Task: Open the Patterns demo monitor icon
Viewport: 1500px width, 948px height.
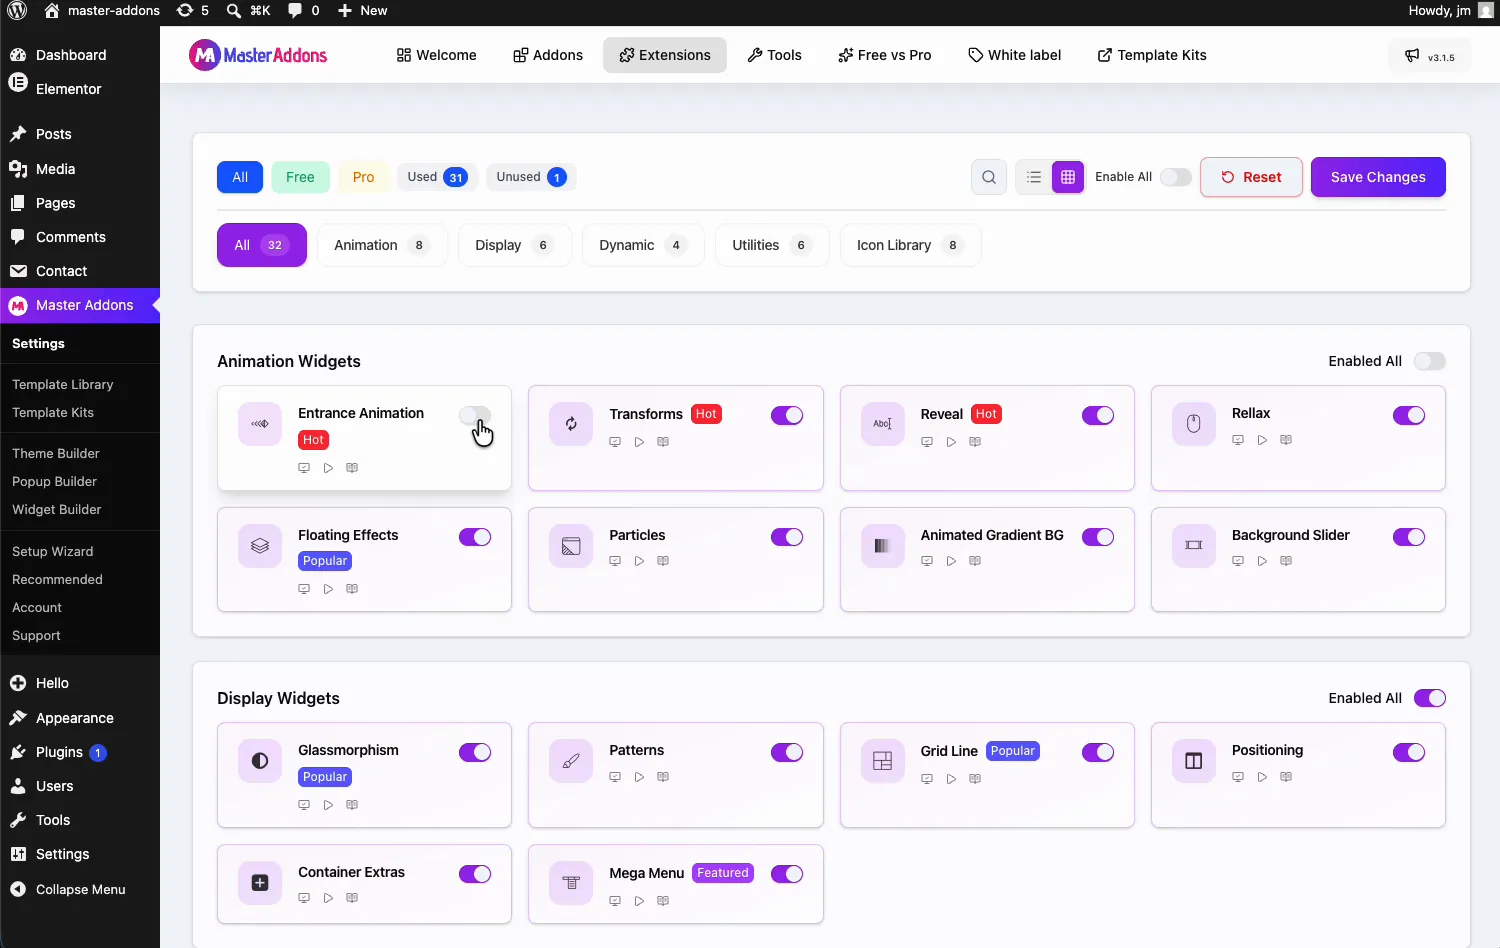Action: click(615, 777)
